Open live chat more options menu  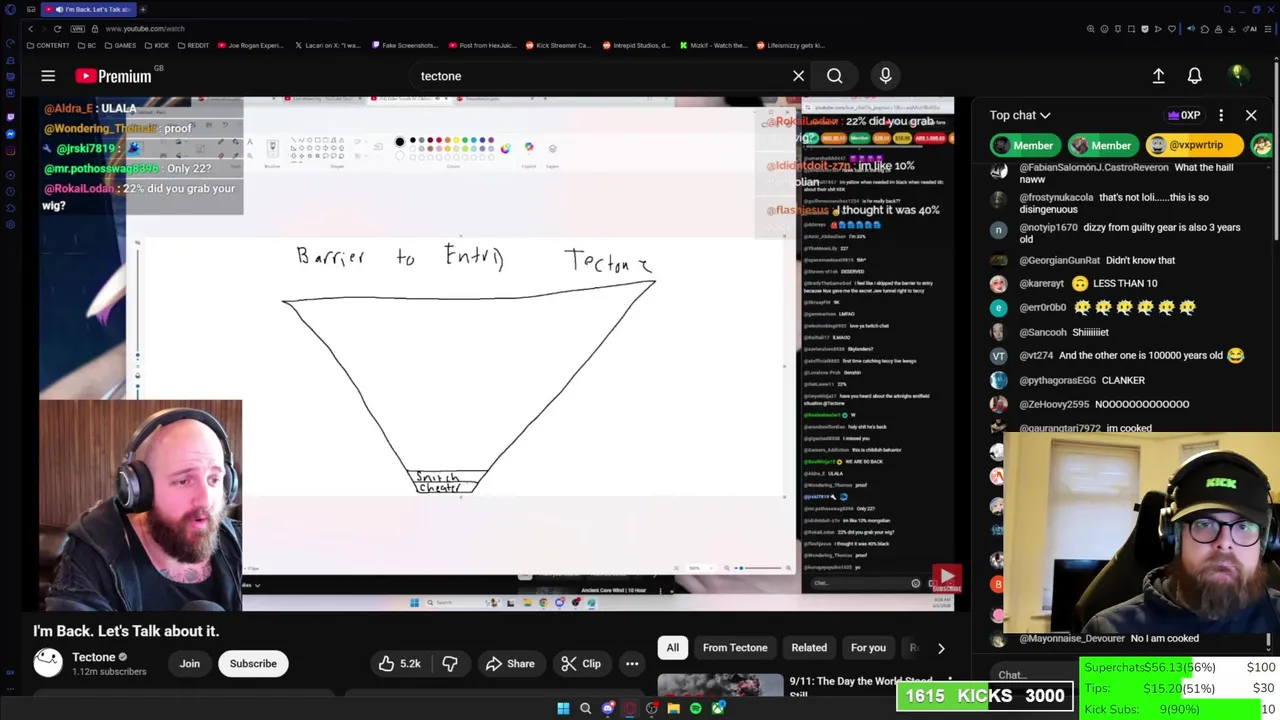coord(1221,115)
